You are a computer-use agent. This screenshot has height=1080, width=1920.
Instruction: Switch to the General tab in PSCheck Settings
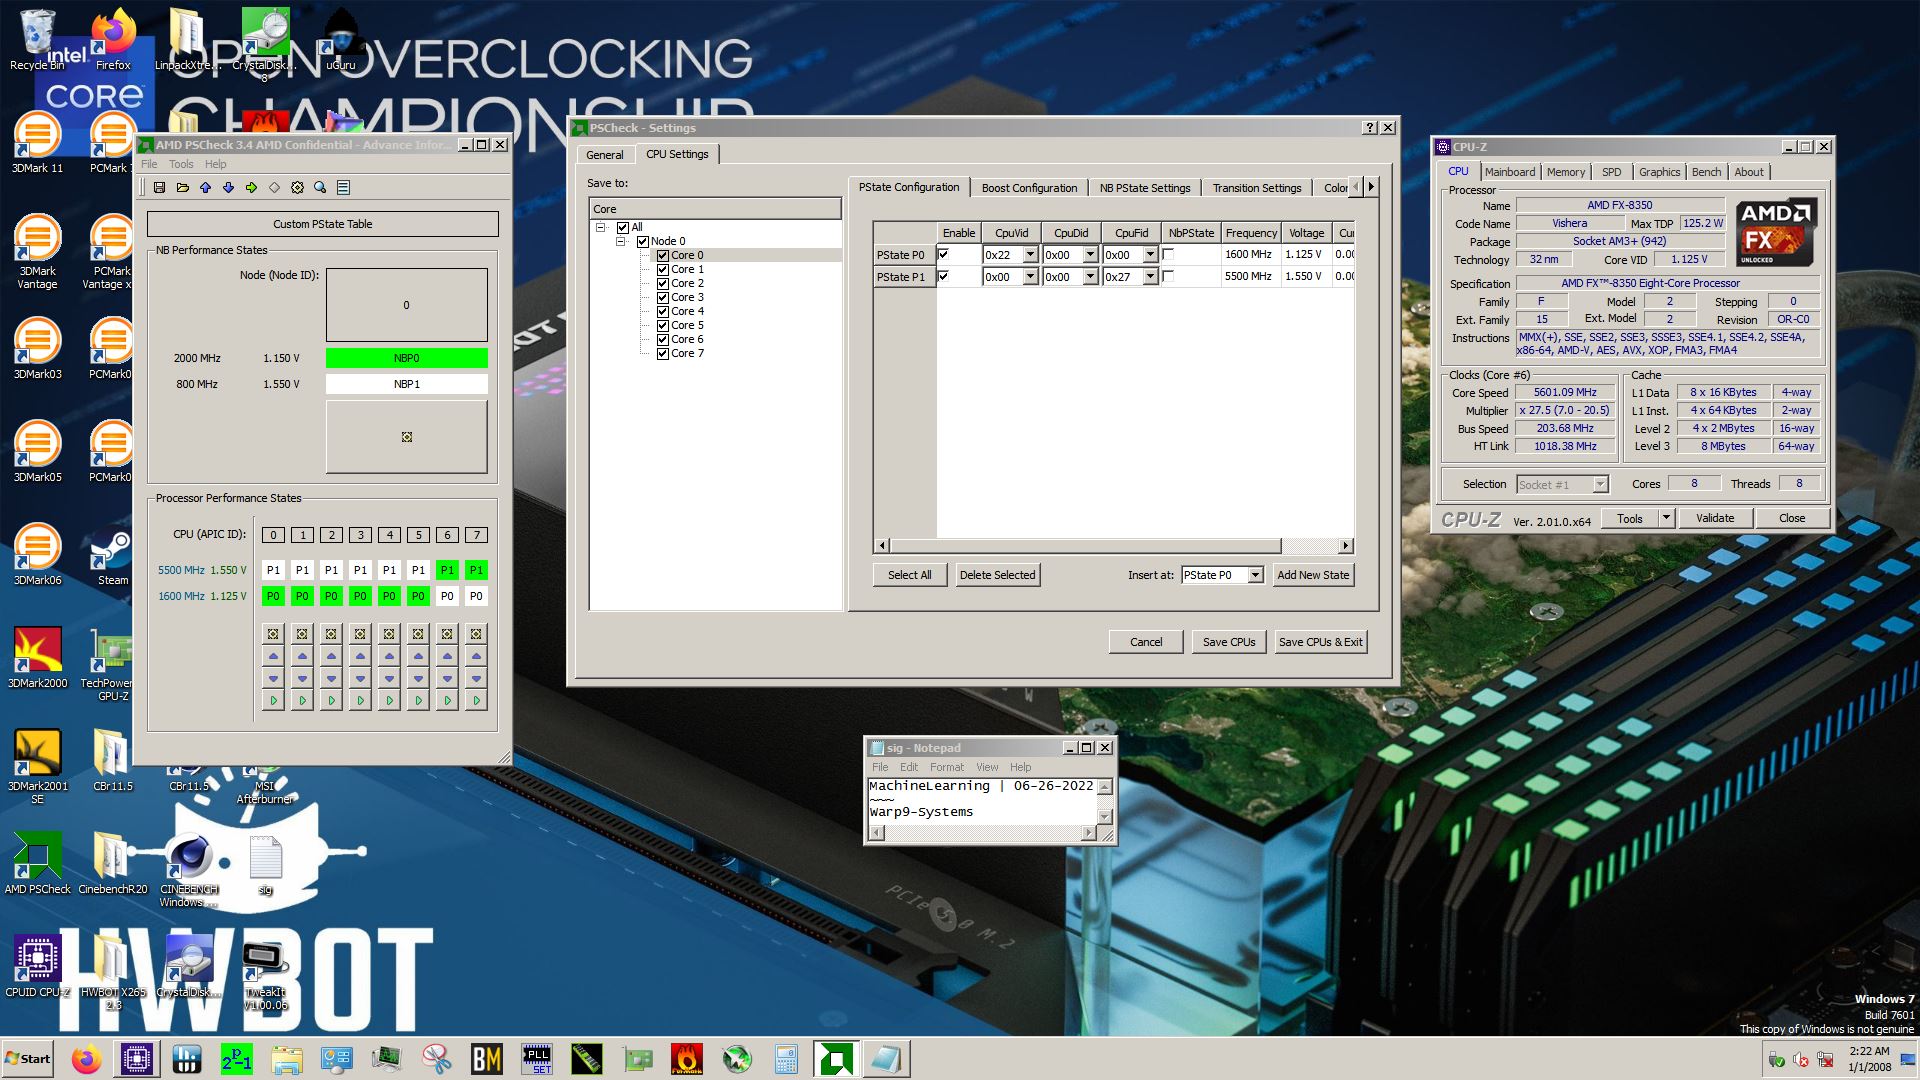(x=604, y=155)
